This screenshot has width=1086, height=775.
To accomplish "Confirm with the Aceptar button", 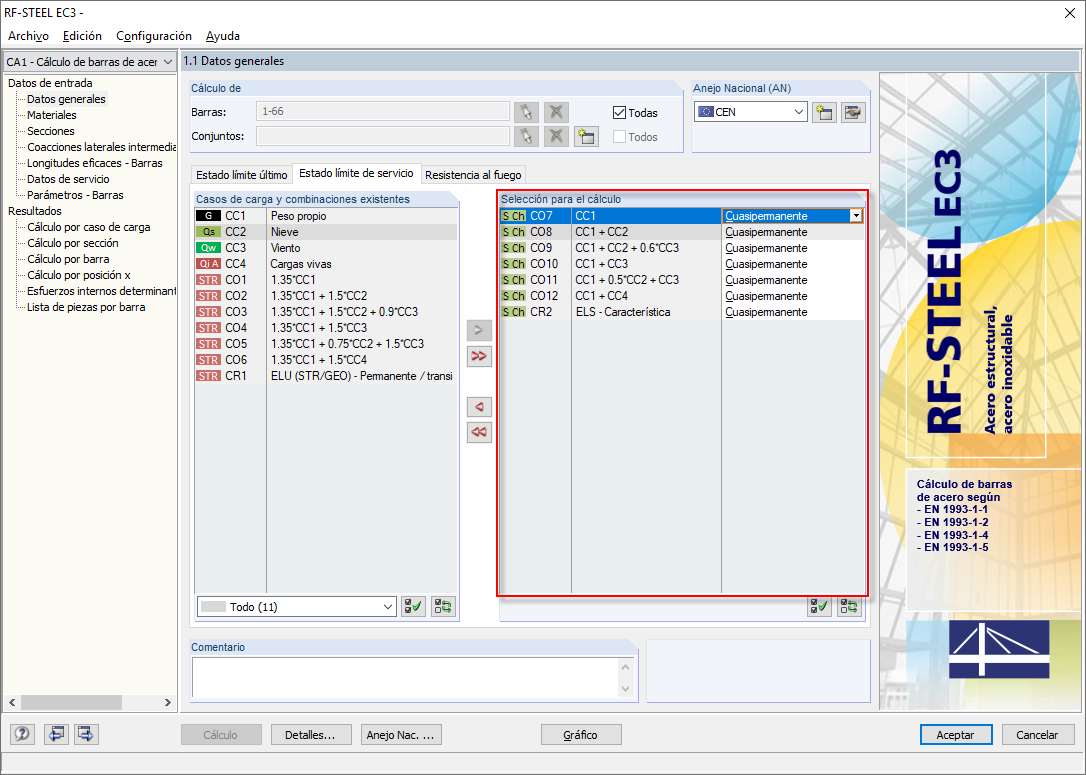I will (x=956, y=735).
